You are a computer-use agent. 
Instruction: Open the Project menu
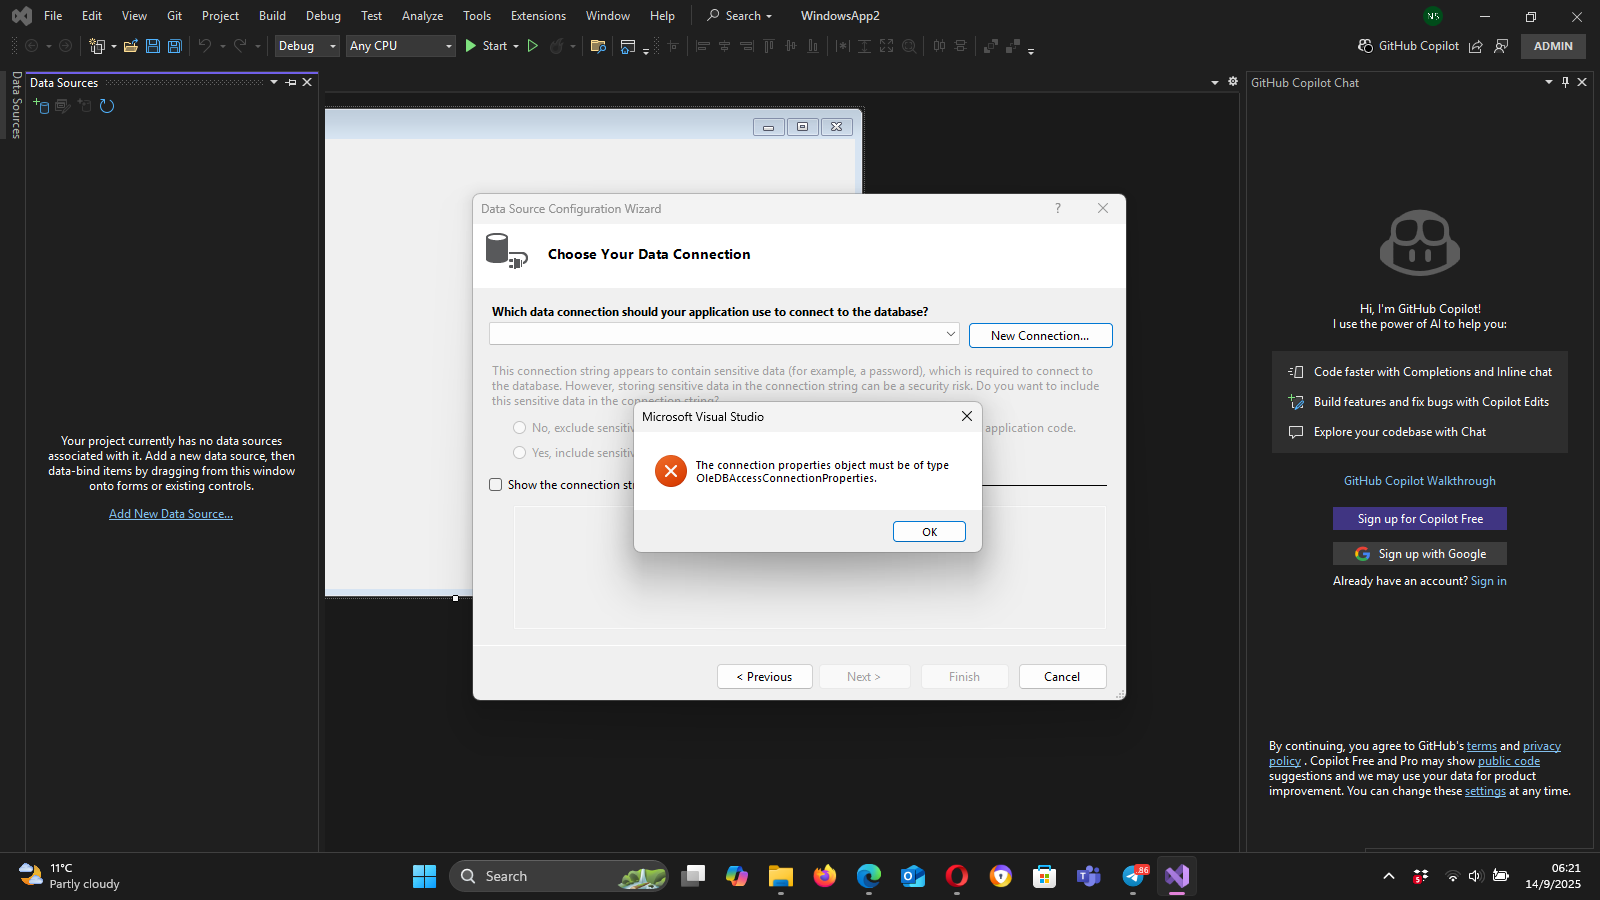(220, 16)
